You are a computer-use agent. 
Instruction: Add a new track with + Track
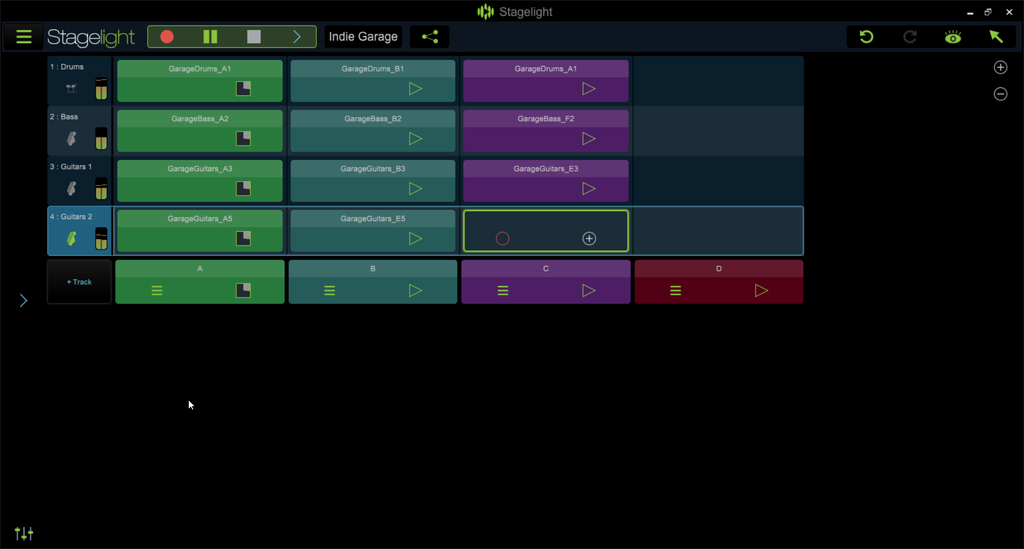point(79,282)
